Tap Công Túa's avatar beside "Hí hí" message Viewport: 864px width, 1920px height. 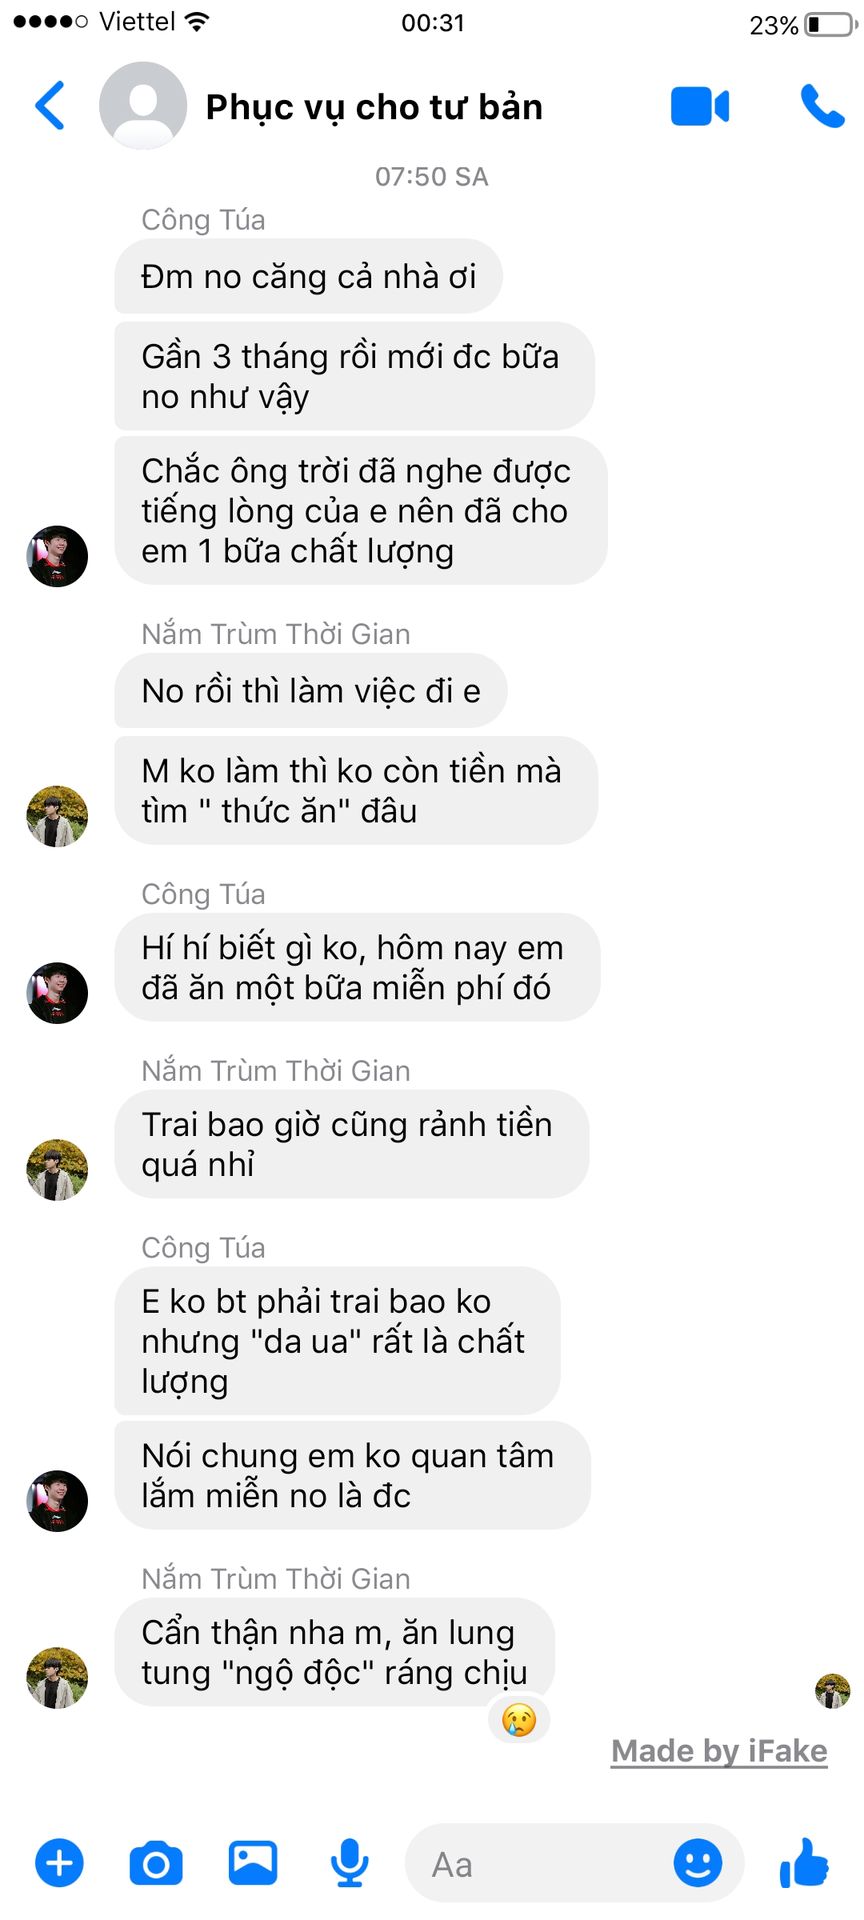[x=57, y=993]
